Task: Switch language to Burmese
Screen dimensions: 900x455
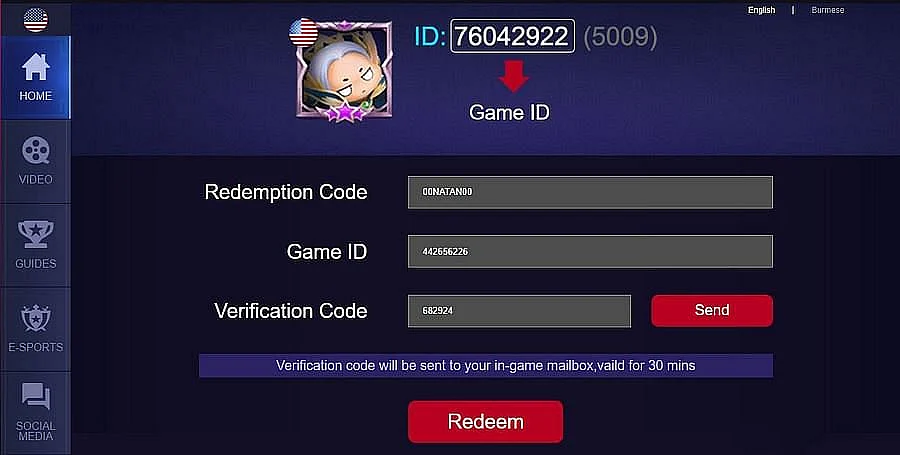Action: (828, 10)
